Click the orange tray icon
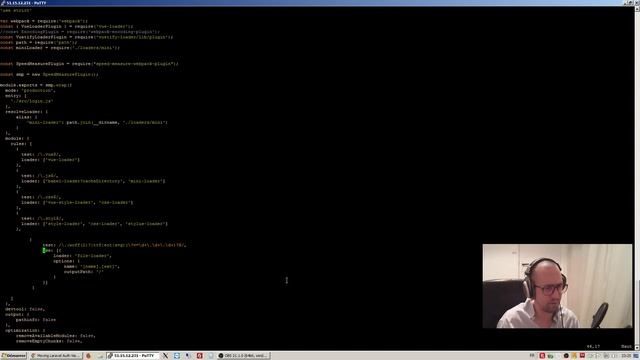Image resolution: width=640 pixels, height=360 pixels. (574, 356)
